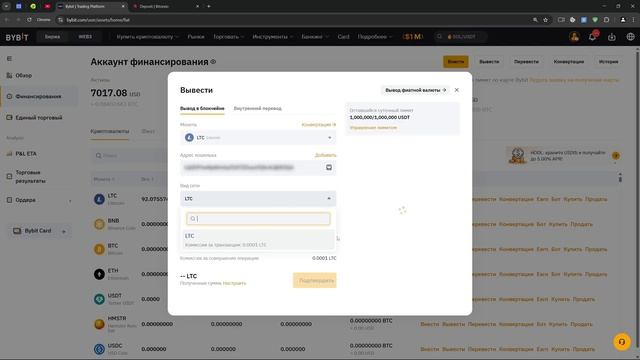Expand the Подробнее menu
Image resolution: width=640 pixels, height=360 pixels.
(375, 37)
